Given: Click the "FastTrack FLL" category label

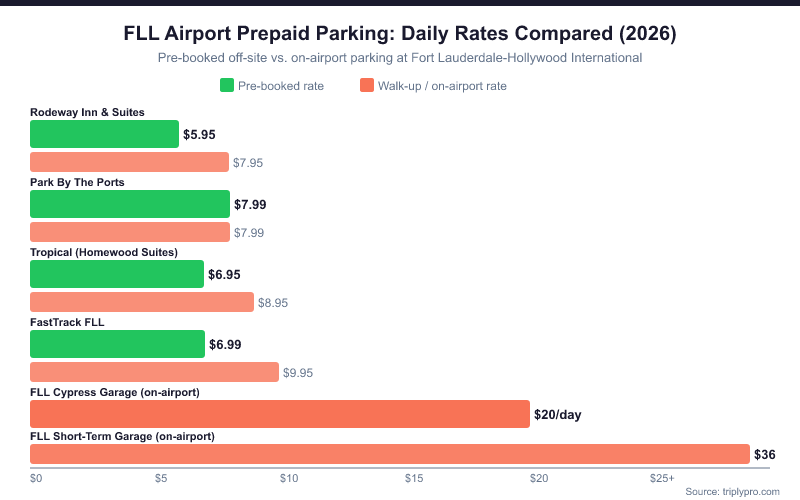Looking at the screenshot, I should tap(67, 322).
